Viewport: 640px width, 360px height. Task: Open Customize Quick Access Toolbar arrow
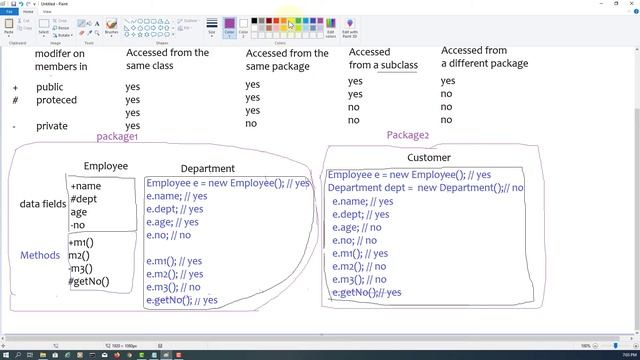(x=35, y=4)
